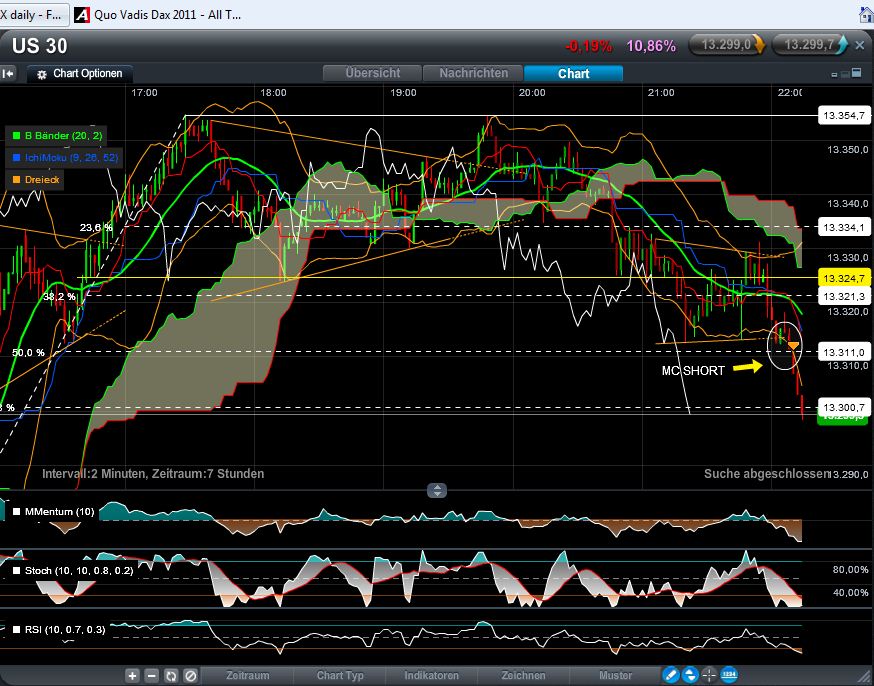The width and height of the screenshot is (874, 686).
Task: Refresh the chart with the reload icon
Action: (171, 676)
